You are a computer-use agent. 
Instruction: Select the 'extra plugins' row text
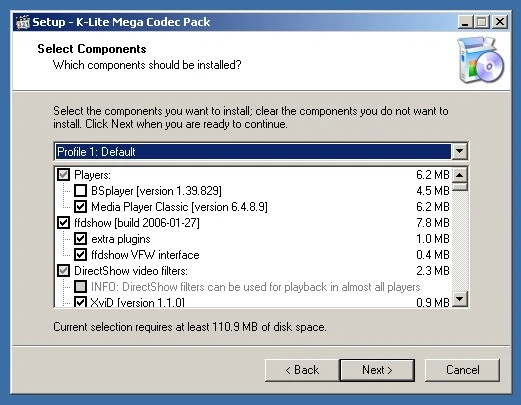point(121,239)
